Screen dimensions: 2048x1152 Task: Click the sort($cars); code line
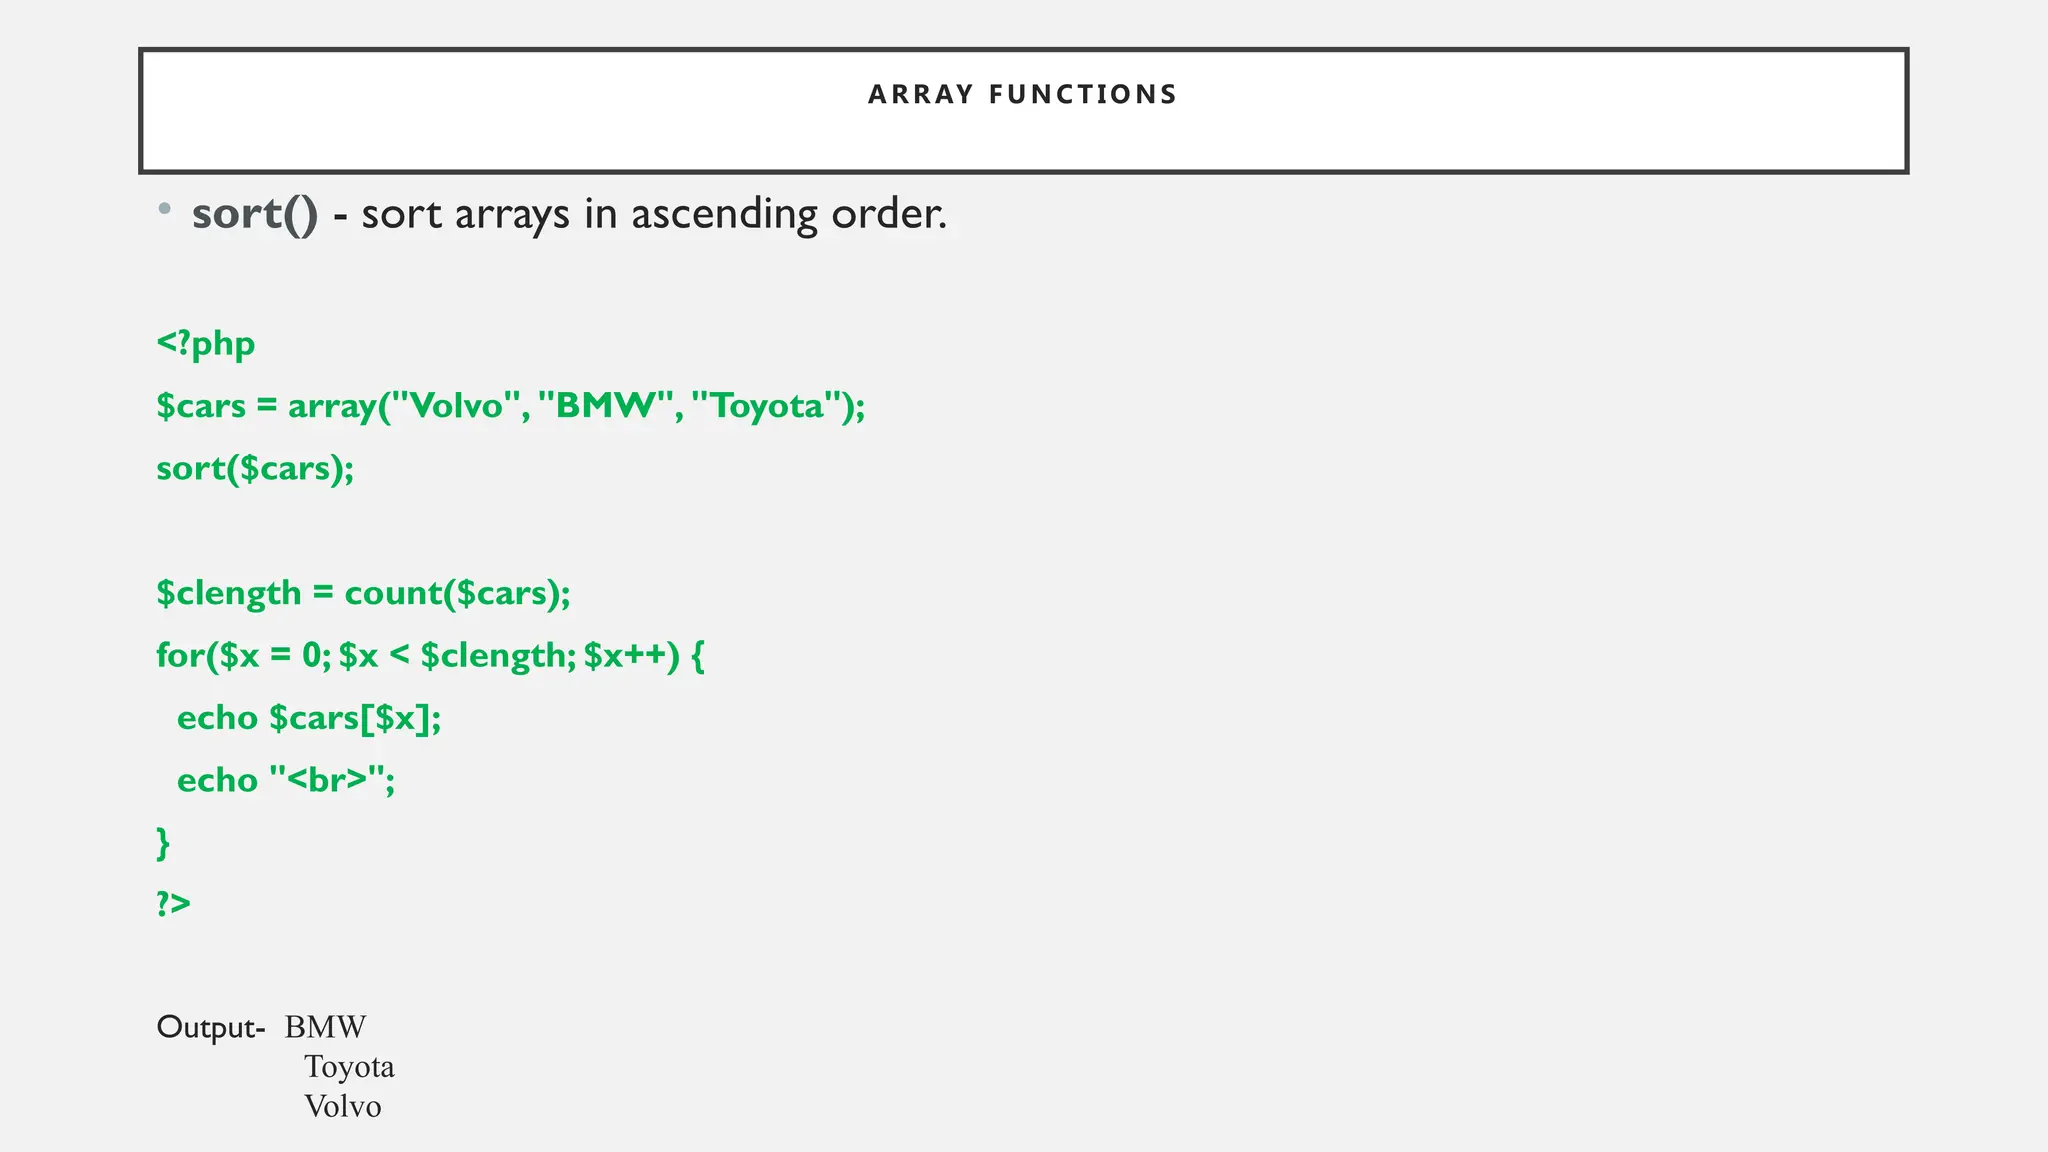tap(255, 468)
